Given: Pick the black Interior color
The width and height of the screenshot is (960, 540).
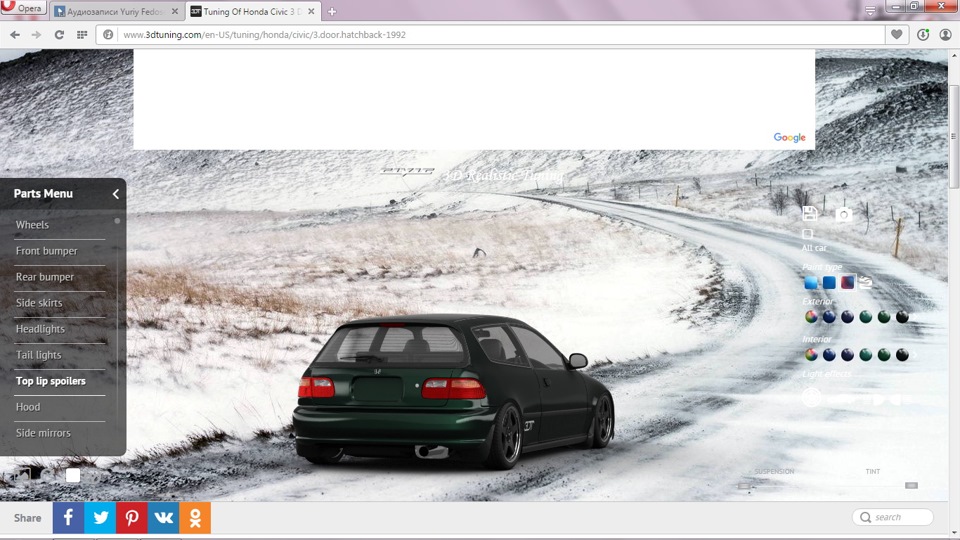Looking at the screenshot, I should 902,354.
